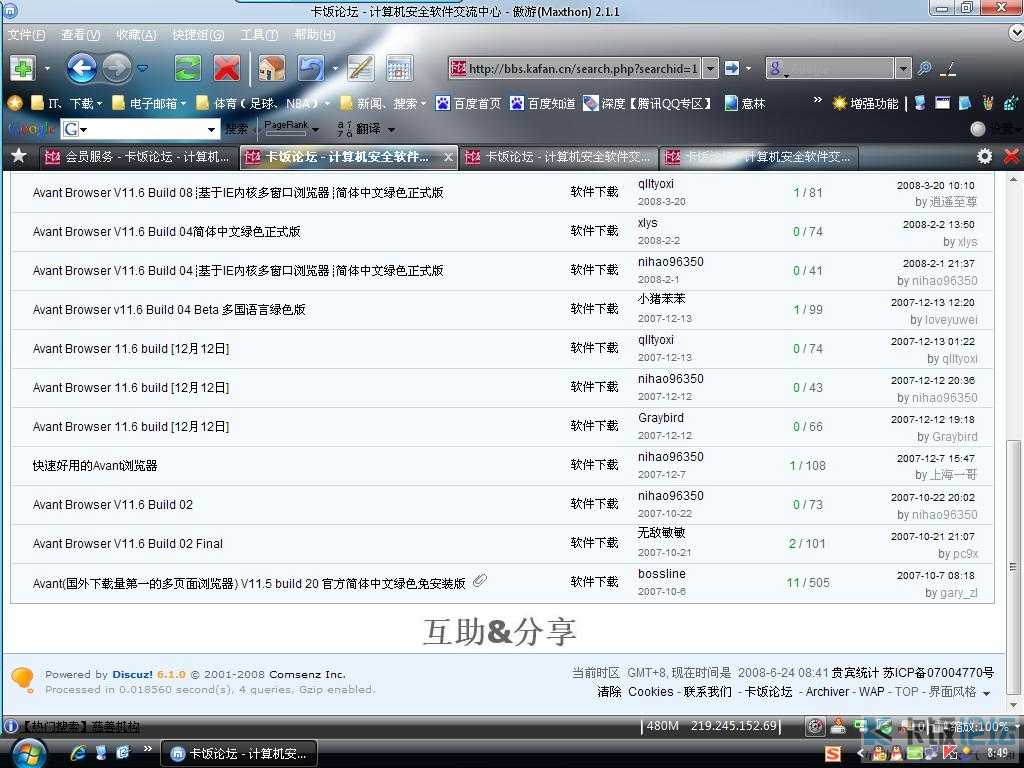Image resolution: width=1024 pixels, height=768 pixels.
Task: Open the 工具(T) menu
Action: tap(259, 35)
